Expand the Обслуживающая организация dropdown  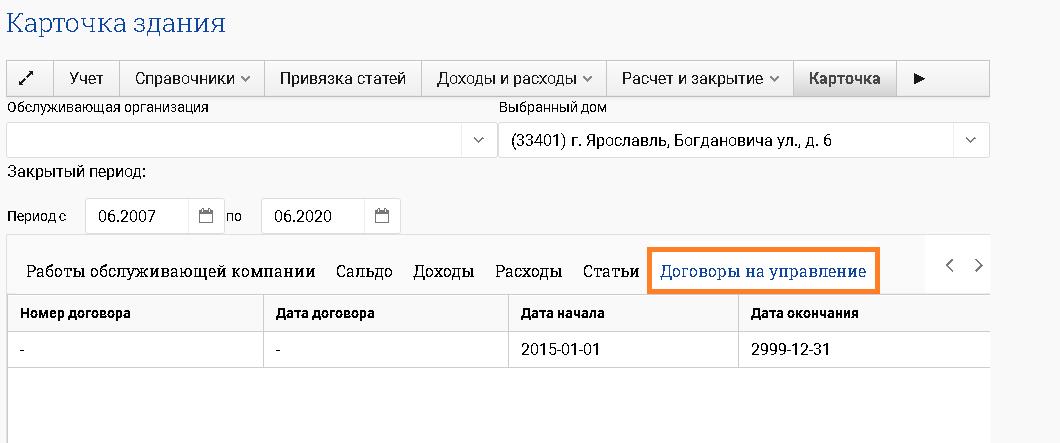tap(478, 141)
